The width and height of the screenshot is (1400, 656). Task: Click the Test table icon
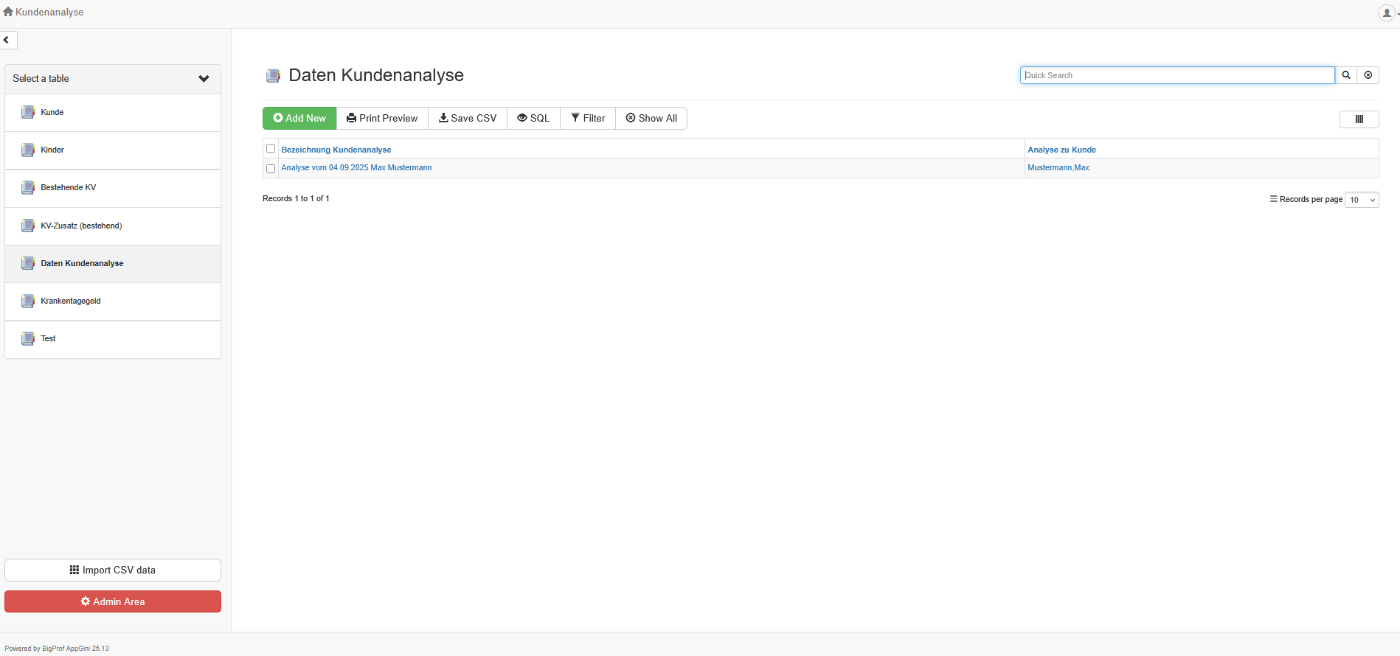click(28, 339)
